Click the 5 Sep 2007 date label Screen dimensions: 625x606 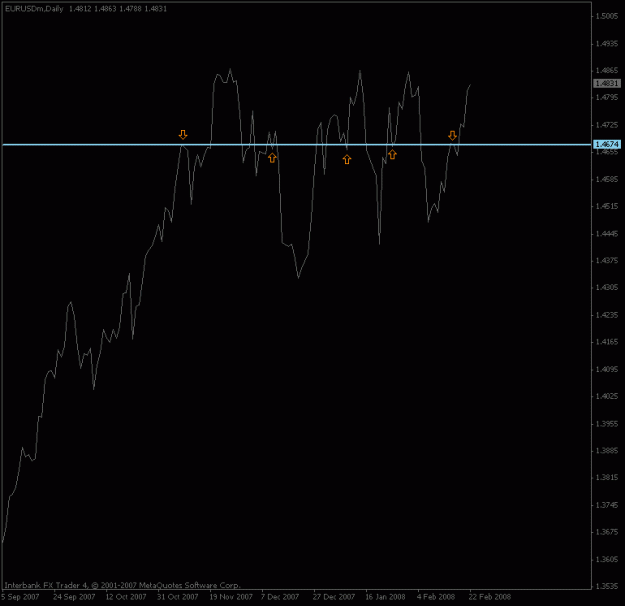pos(21,597)
